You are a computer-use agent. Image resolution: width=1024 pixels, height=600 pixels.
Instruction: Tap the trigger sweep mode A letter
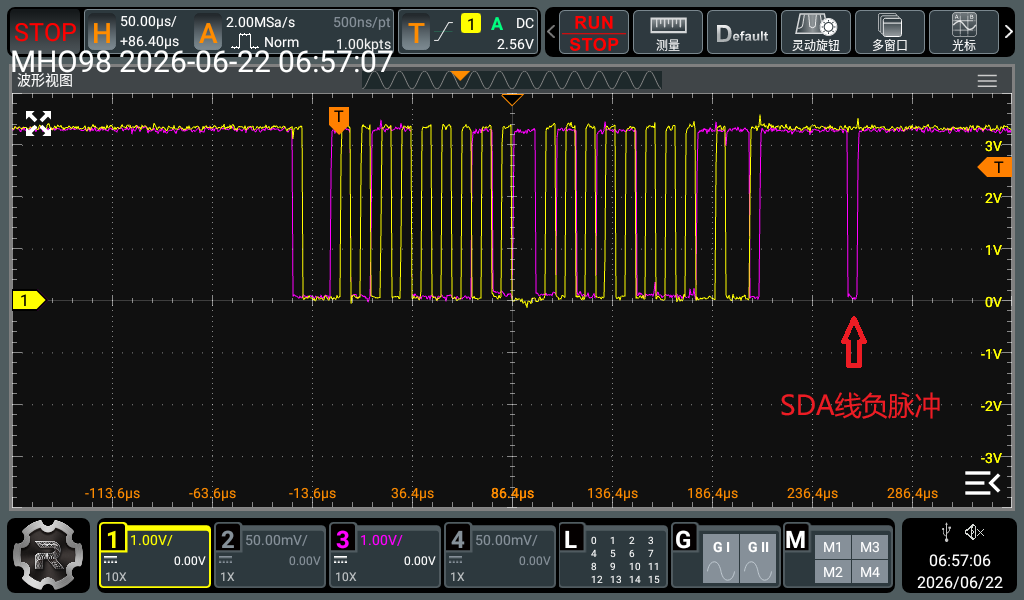tap(497, 24)
